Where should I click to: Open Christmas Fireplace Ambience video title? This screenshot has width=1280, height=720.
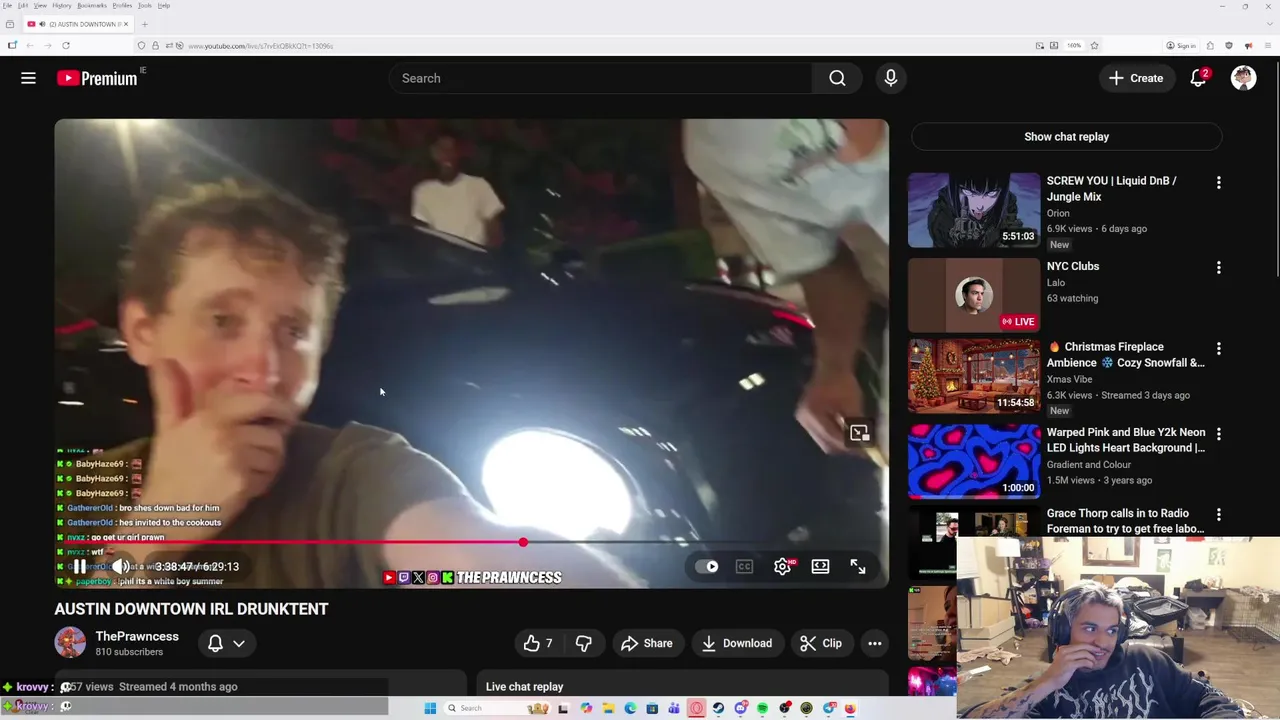coord(1126,355)
